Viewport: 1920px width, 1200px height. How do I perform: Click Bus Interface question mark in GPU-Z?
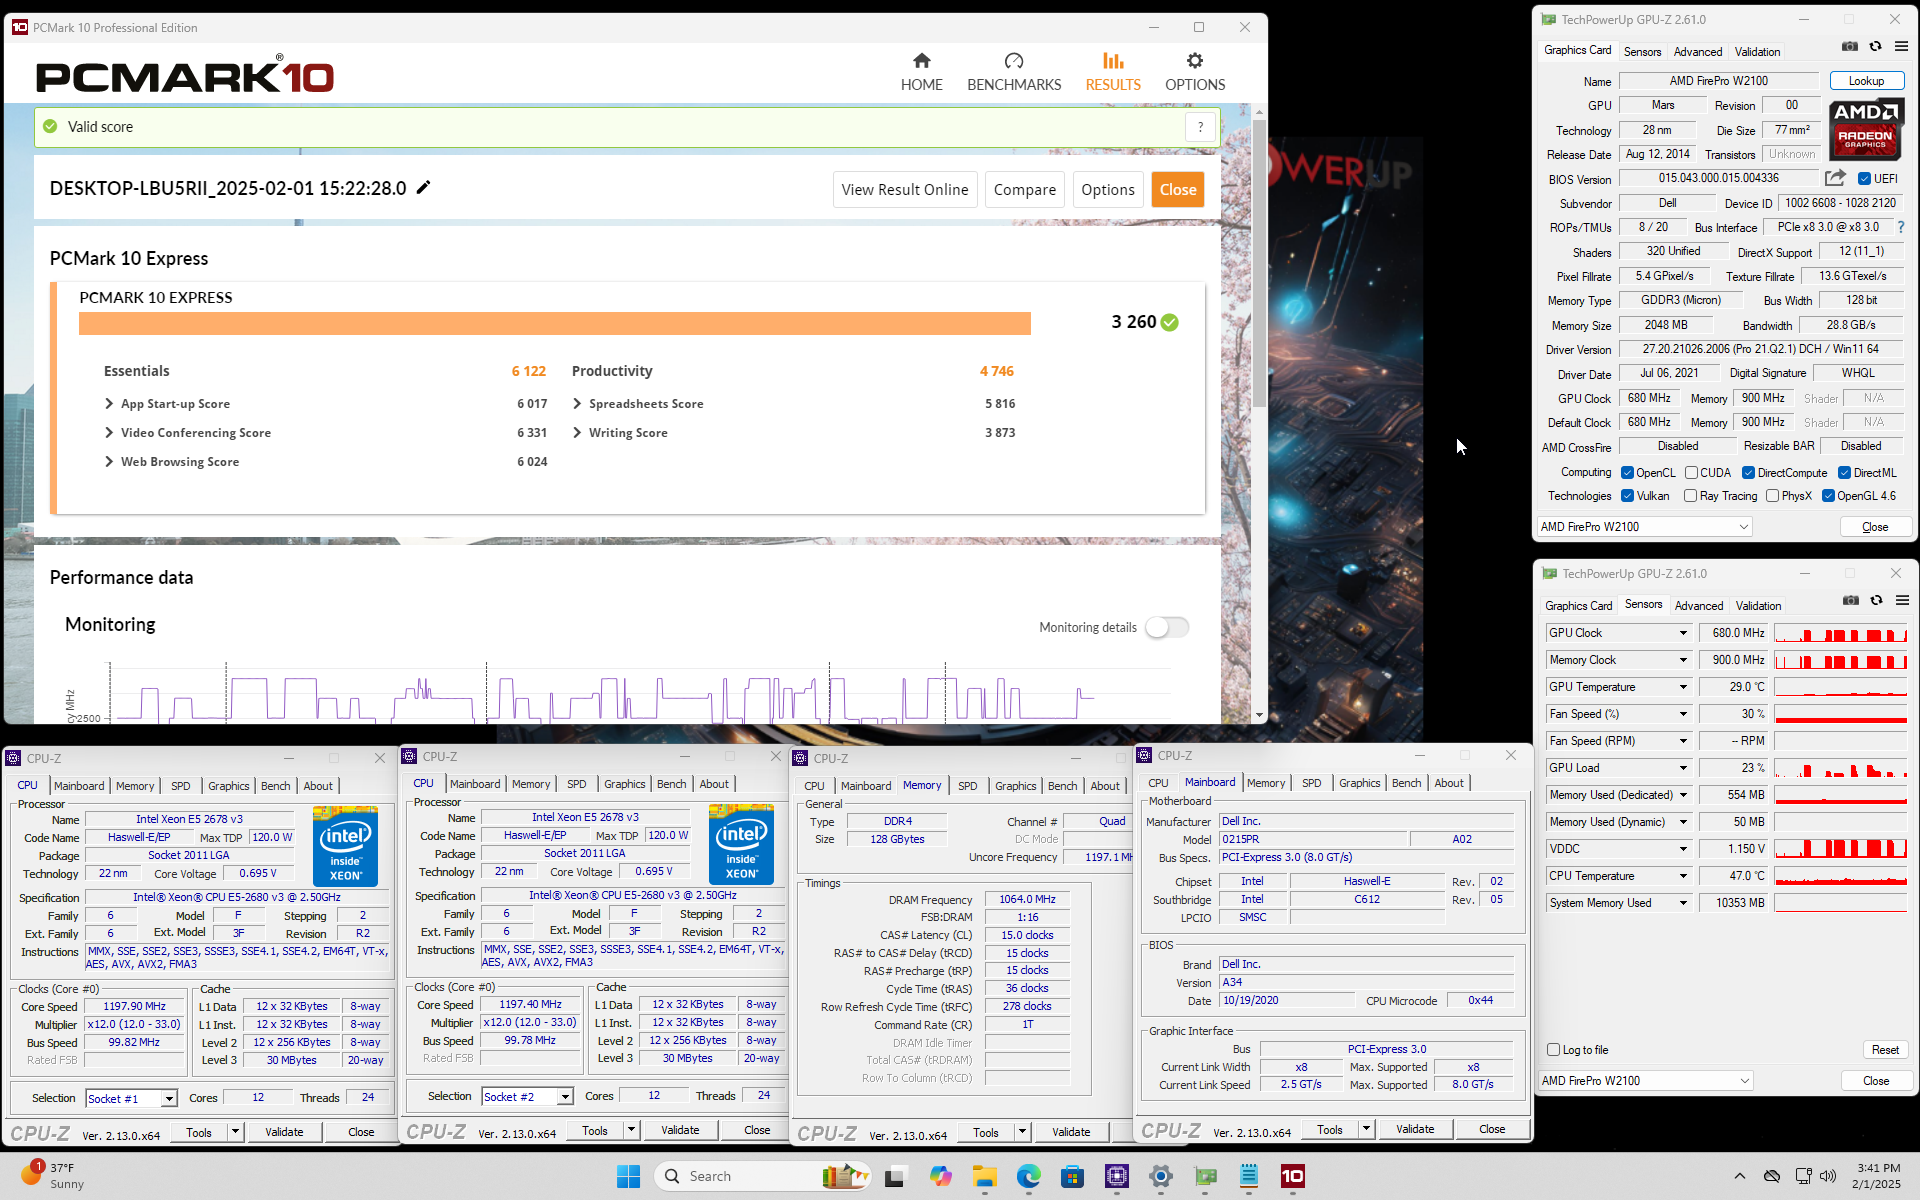pos(1901,227)
